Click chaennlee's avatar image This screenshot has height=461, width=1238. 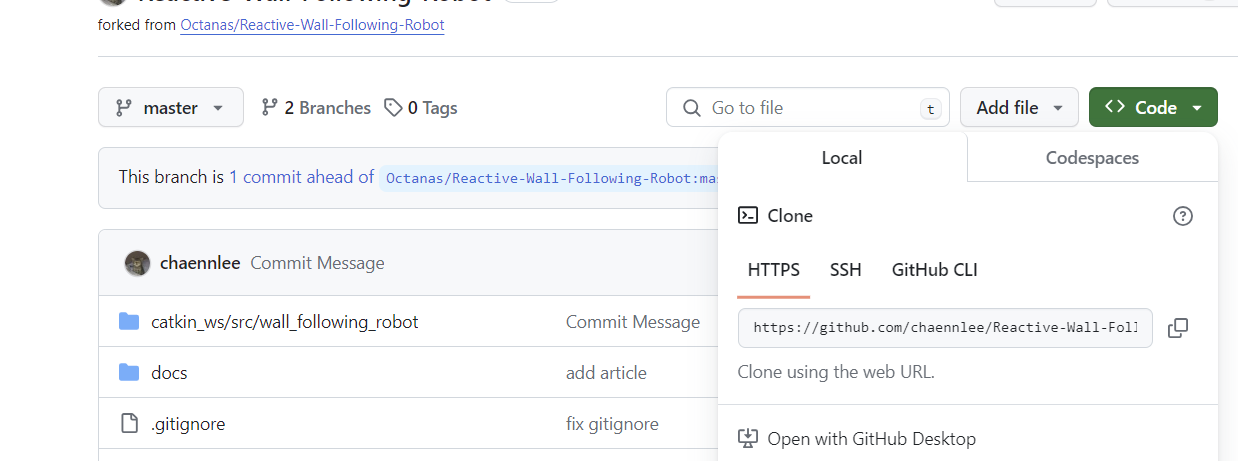coord(137,263)
